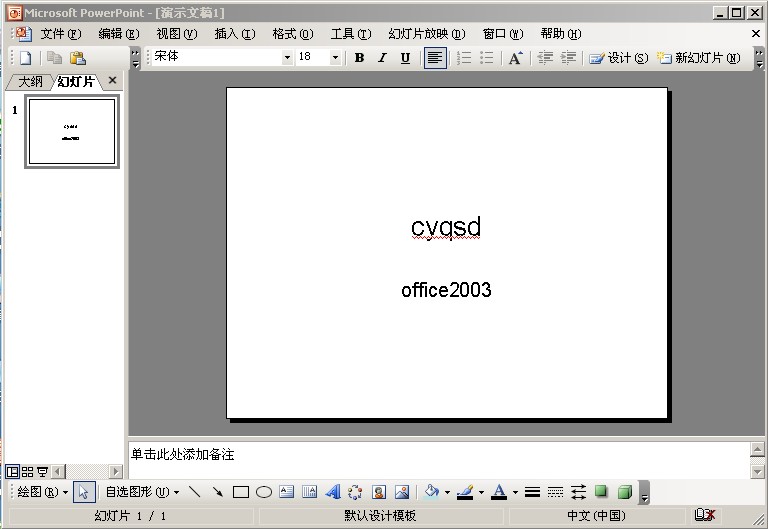Open the 插入 (Insert) menu
The width and height of the screenshot is (768, 529).
click(235, 34)
